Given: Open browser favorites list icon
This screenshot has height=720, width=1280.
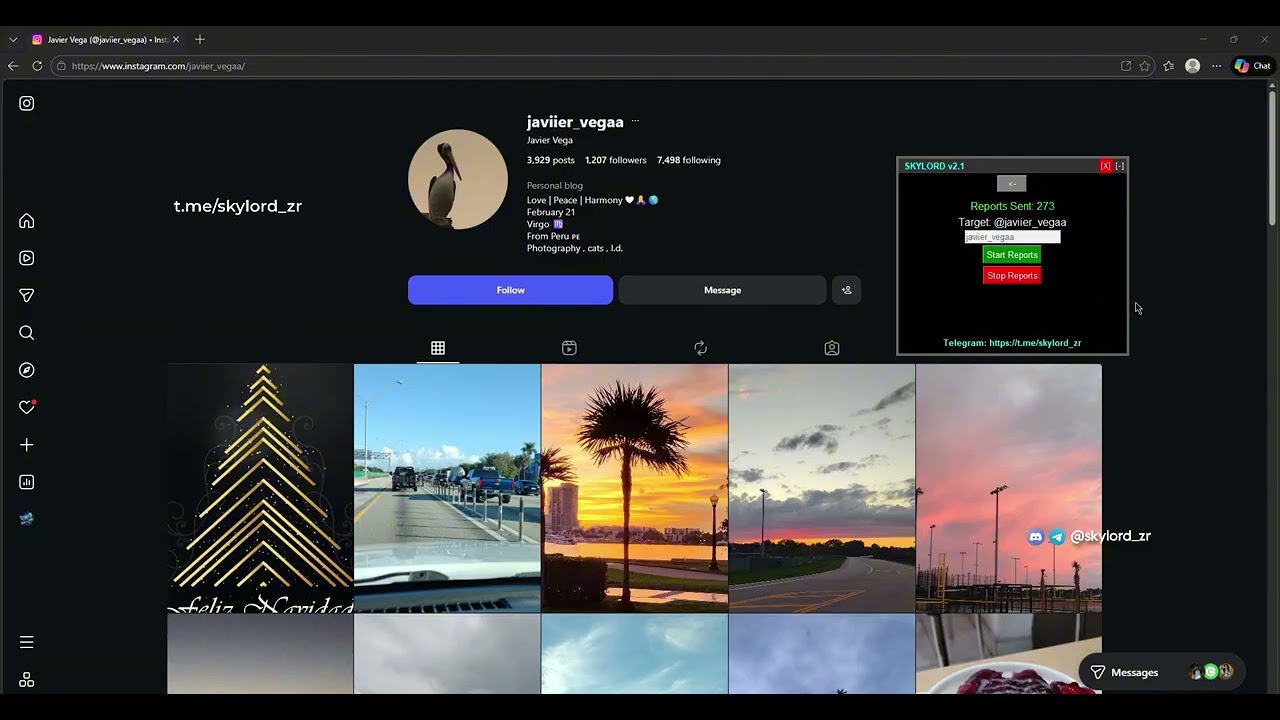Looking at the screenshot, I should [x=1168, y=66].
